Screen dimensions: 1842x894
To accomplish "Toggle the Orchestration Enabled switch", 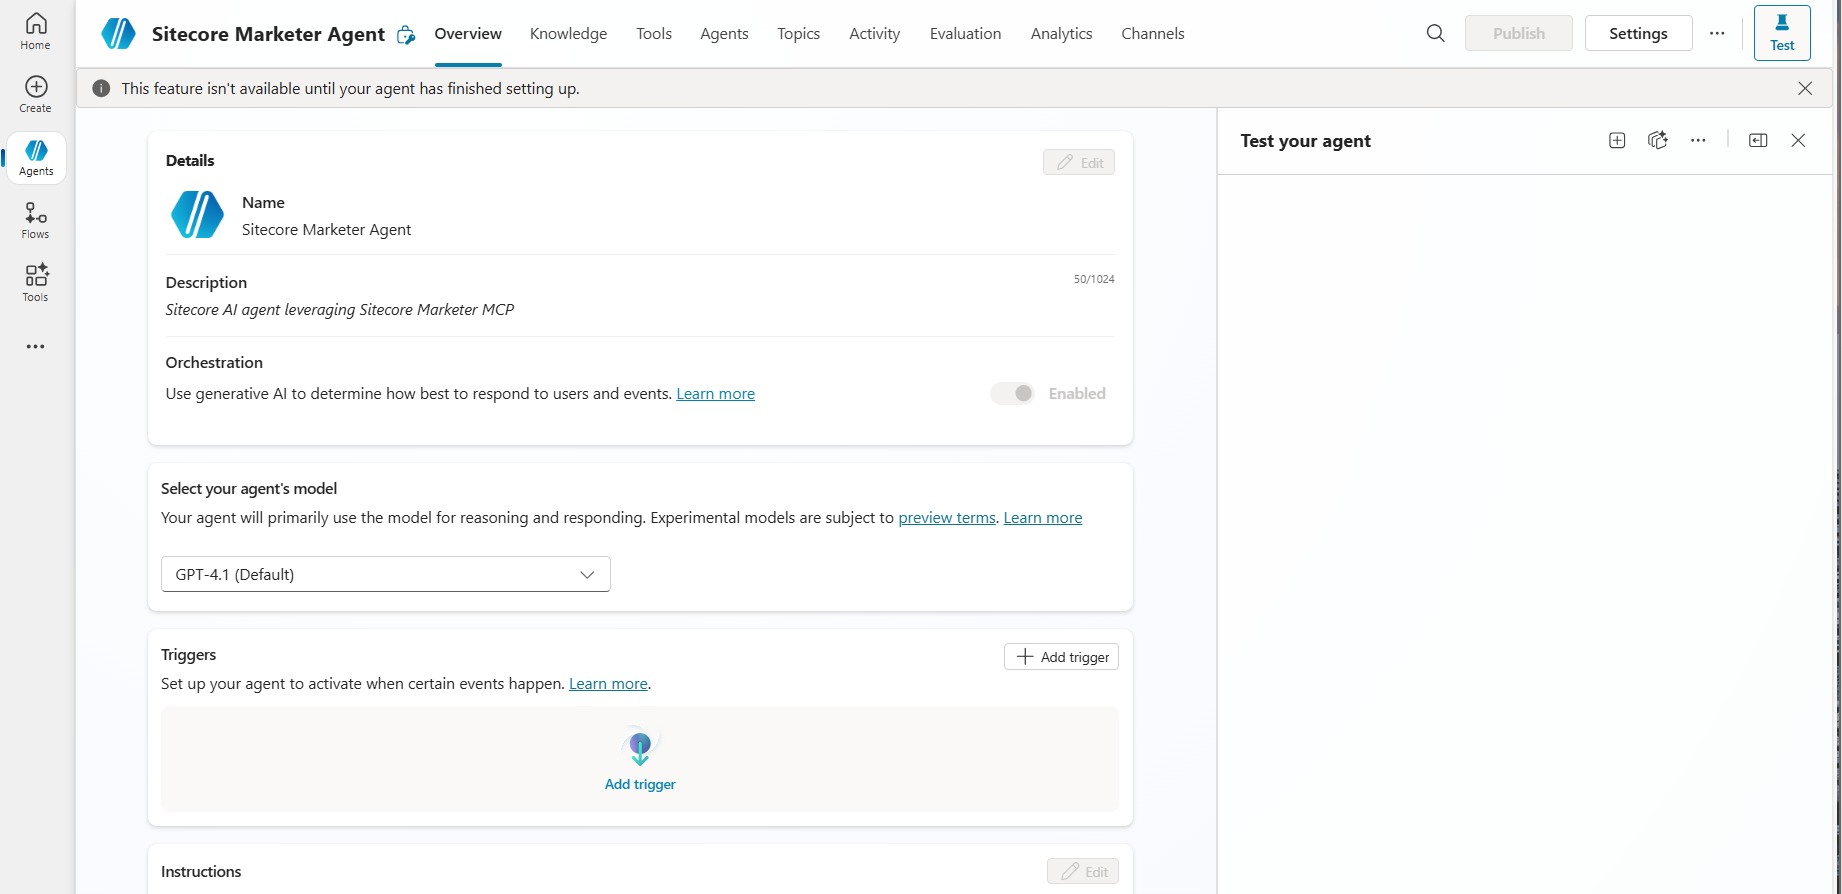I will pos(1012,393).
